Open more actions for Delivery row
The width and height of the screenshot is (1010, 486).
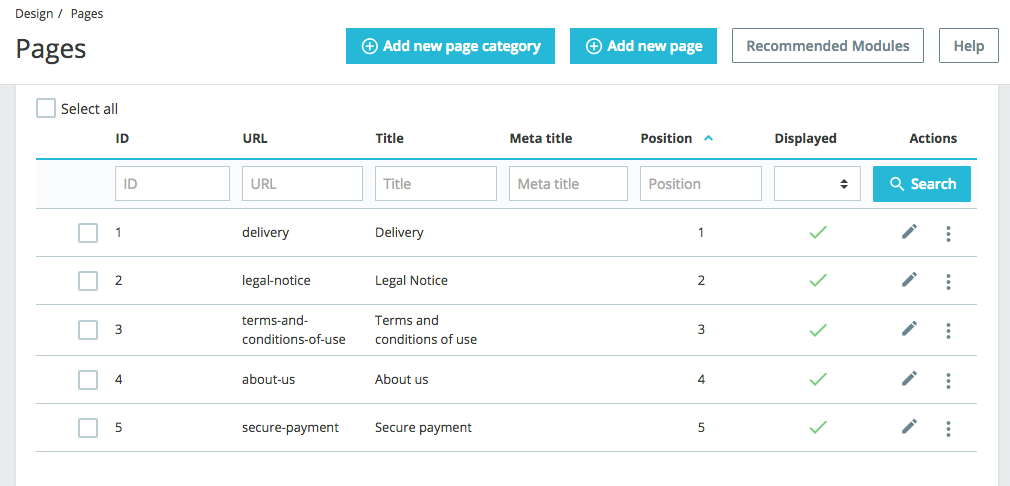pos(948,233)
